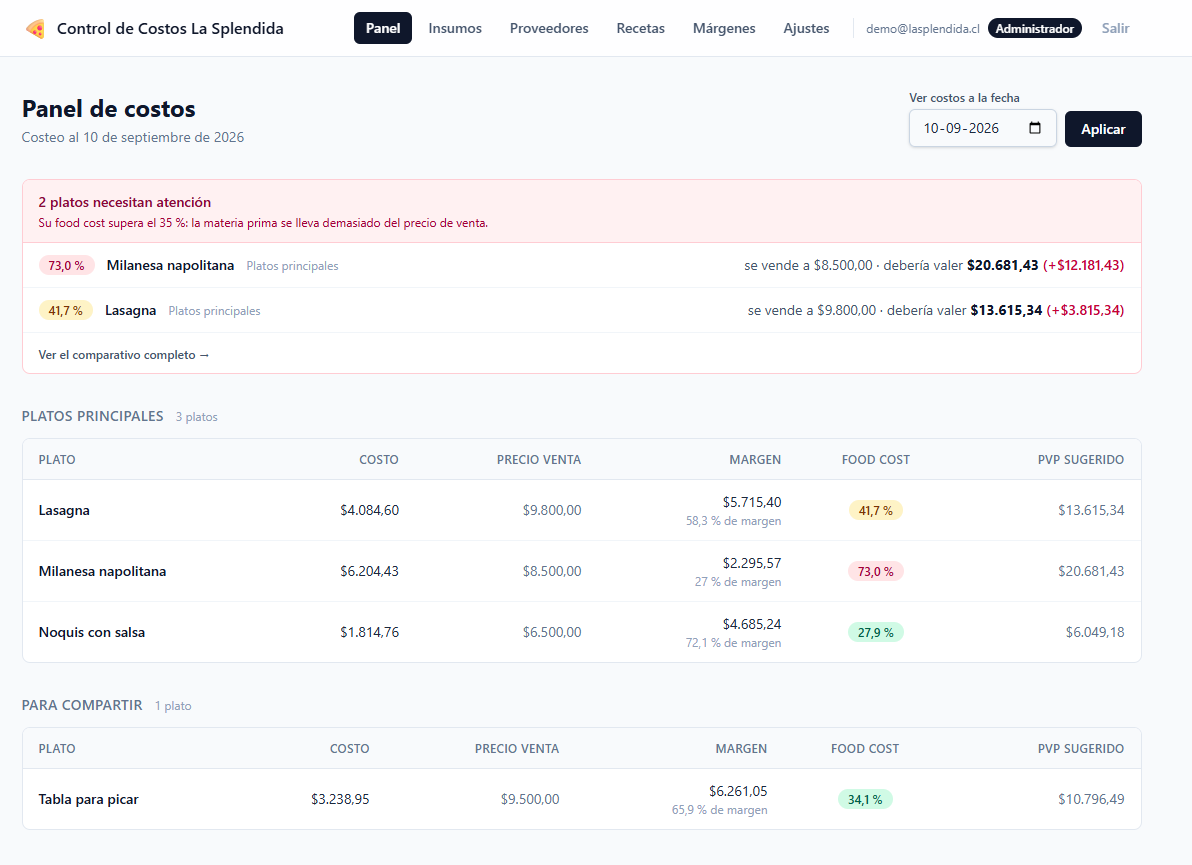Open the calendar picker icon in date field
Image resolution: width=1192 pixels, height=865 pixels.
1035,128
